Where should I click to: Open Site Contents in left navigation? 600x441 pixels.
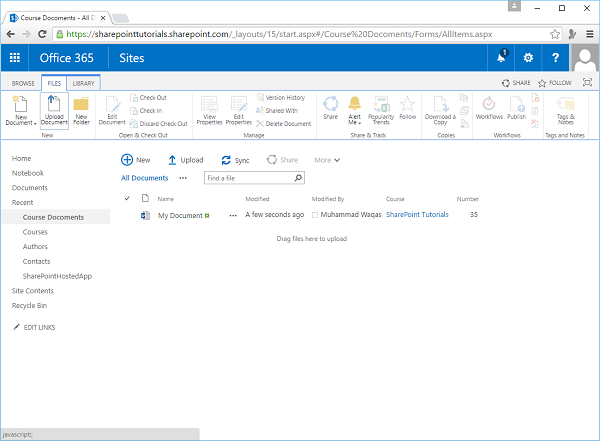pyautogui.click(x=34, y=290)
